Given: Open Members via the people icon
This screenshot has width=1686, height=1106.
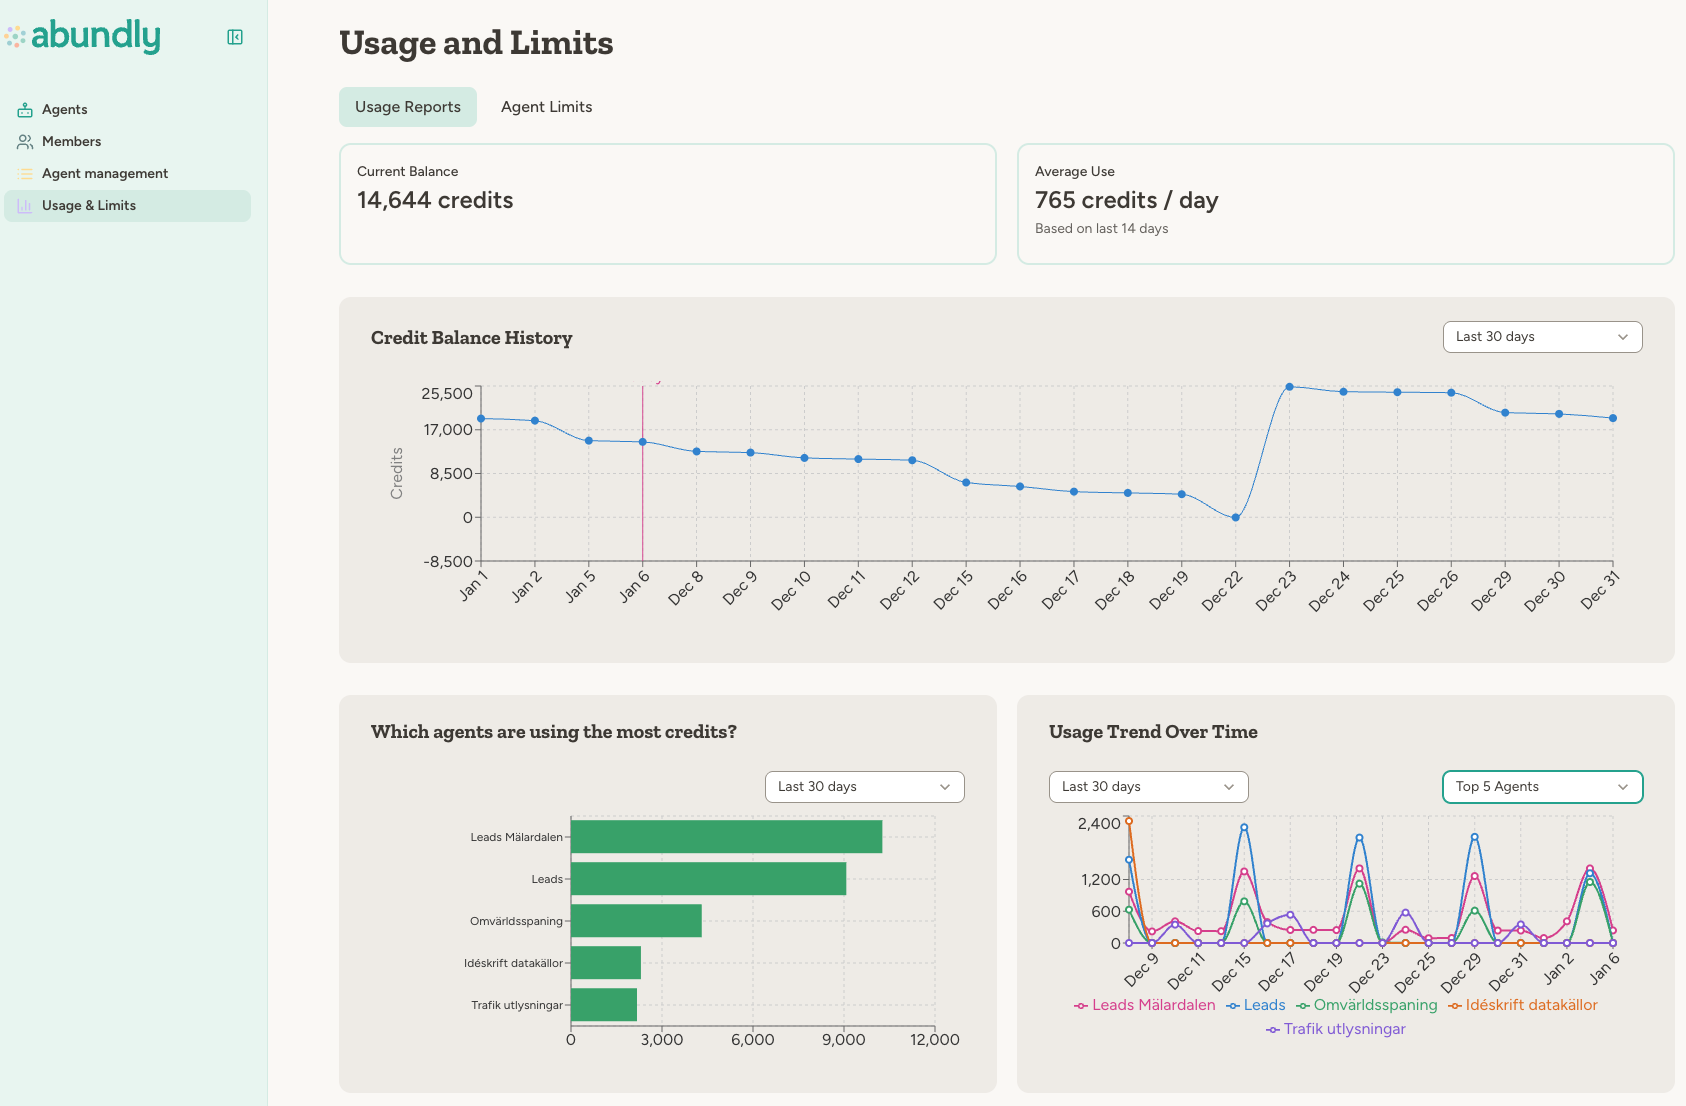Looking at the screenshot, I should pos(24,141).
